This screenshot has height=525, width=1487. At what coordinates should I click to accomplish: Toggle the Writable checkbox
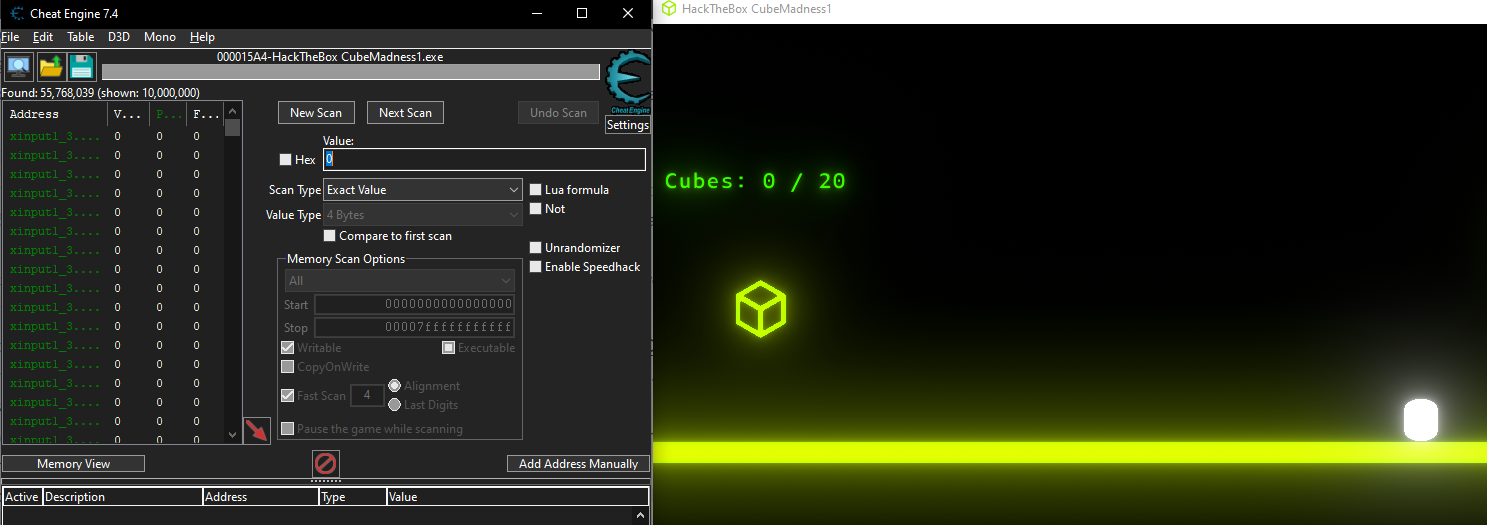tap(288, 348)
